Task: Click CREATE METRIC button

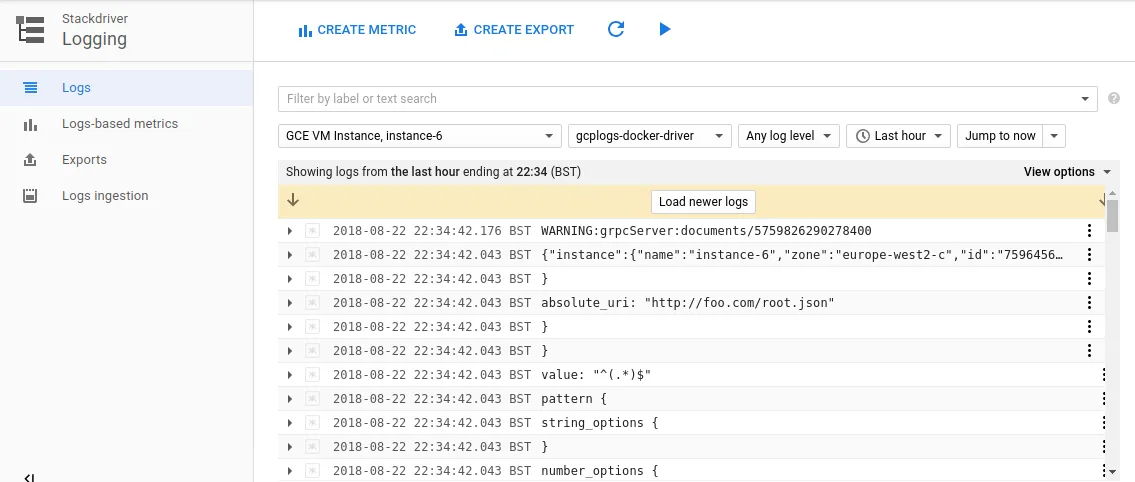Action: tap(357, 30)
